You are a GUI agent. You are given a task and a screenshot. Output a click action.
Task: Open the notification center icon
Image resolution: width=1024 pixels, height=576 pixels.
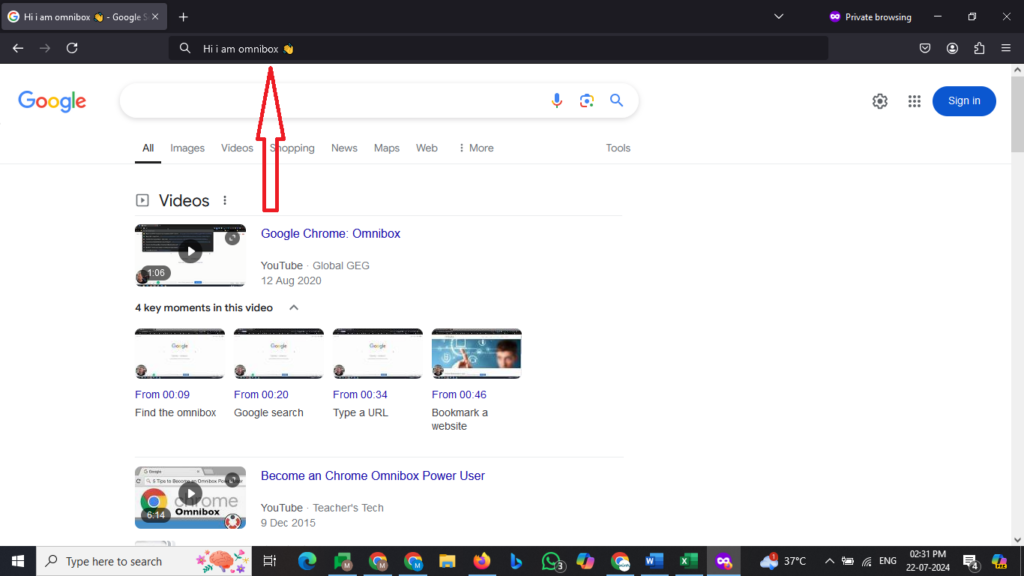[x=970, y=561]
